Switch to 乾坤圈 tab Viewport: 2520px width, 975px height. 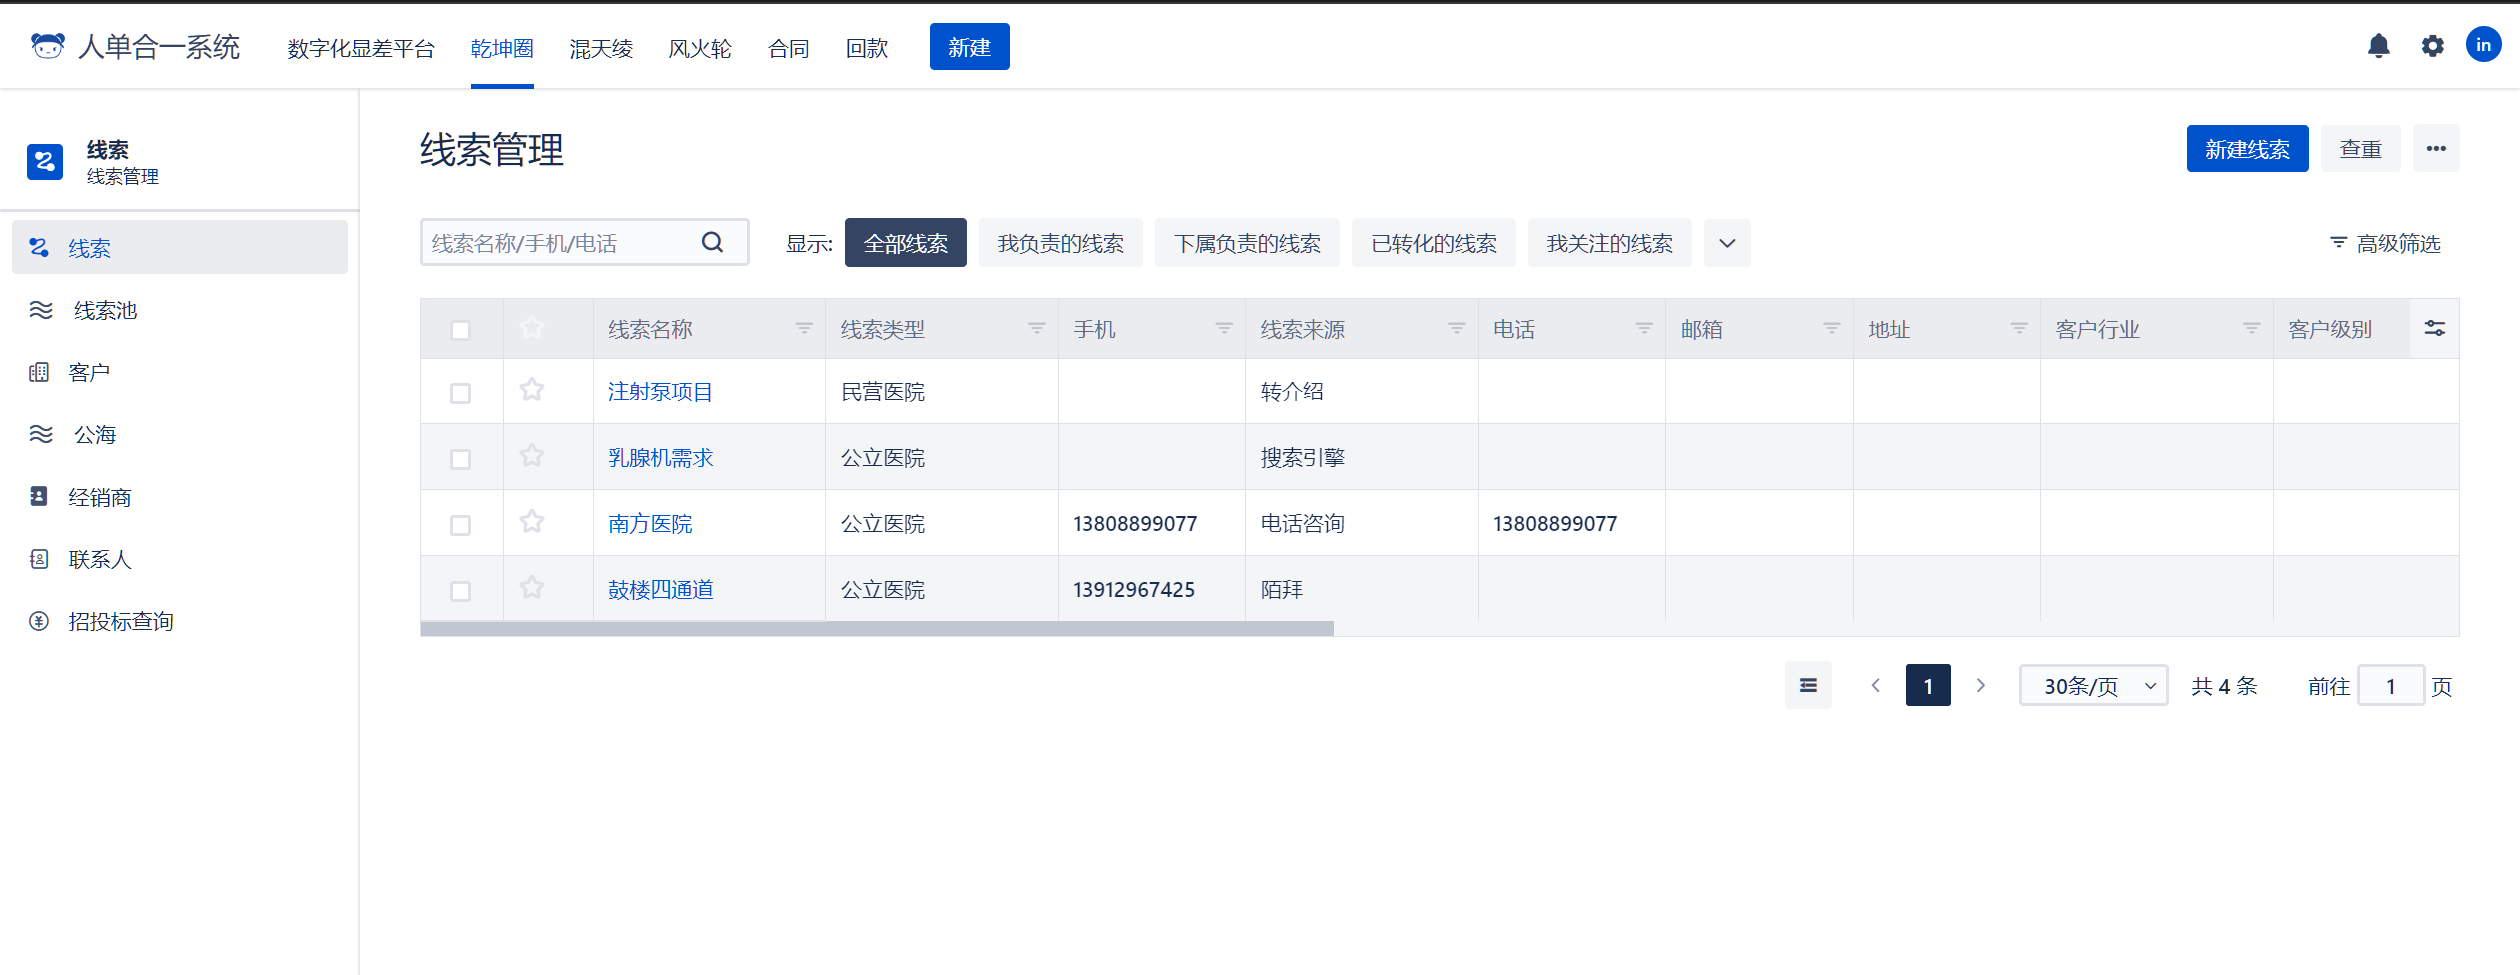[x=502, y=48]
